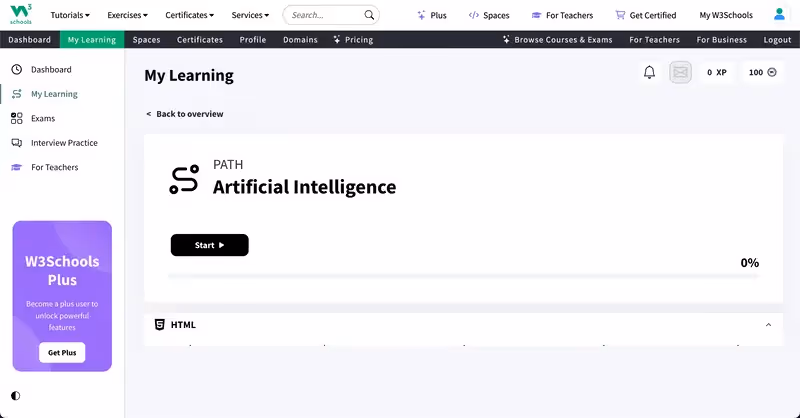
Task: Go Back to overview
Action: click(185, 114)
